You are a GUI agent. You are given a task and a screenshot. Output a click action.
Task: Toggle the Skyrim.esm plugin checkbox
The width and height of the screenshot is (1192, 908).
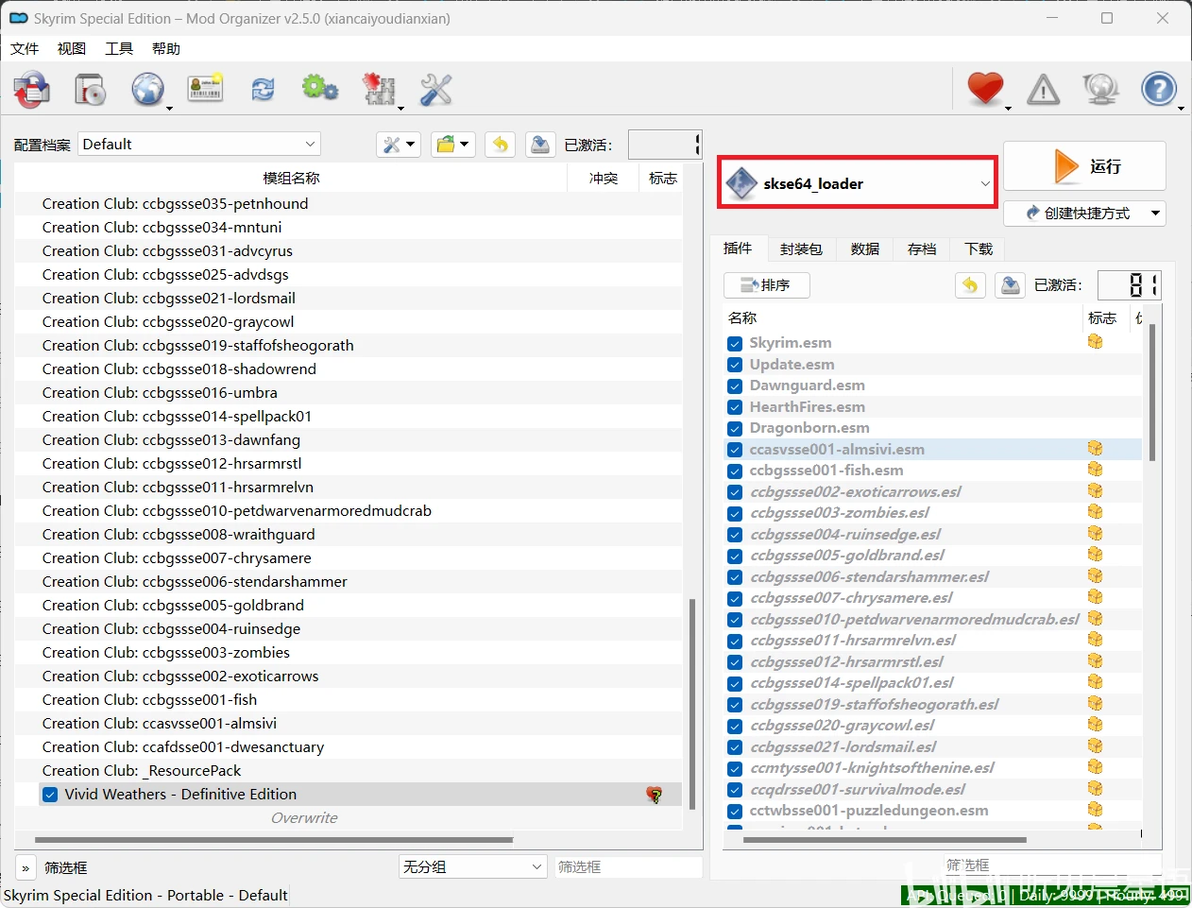pyautogui.click(x=734, y=343)
